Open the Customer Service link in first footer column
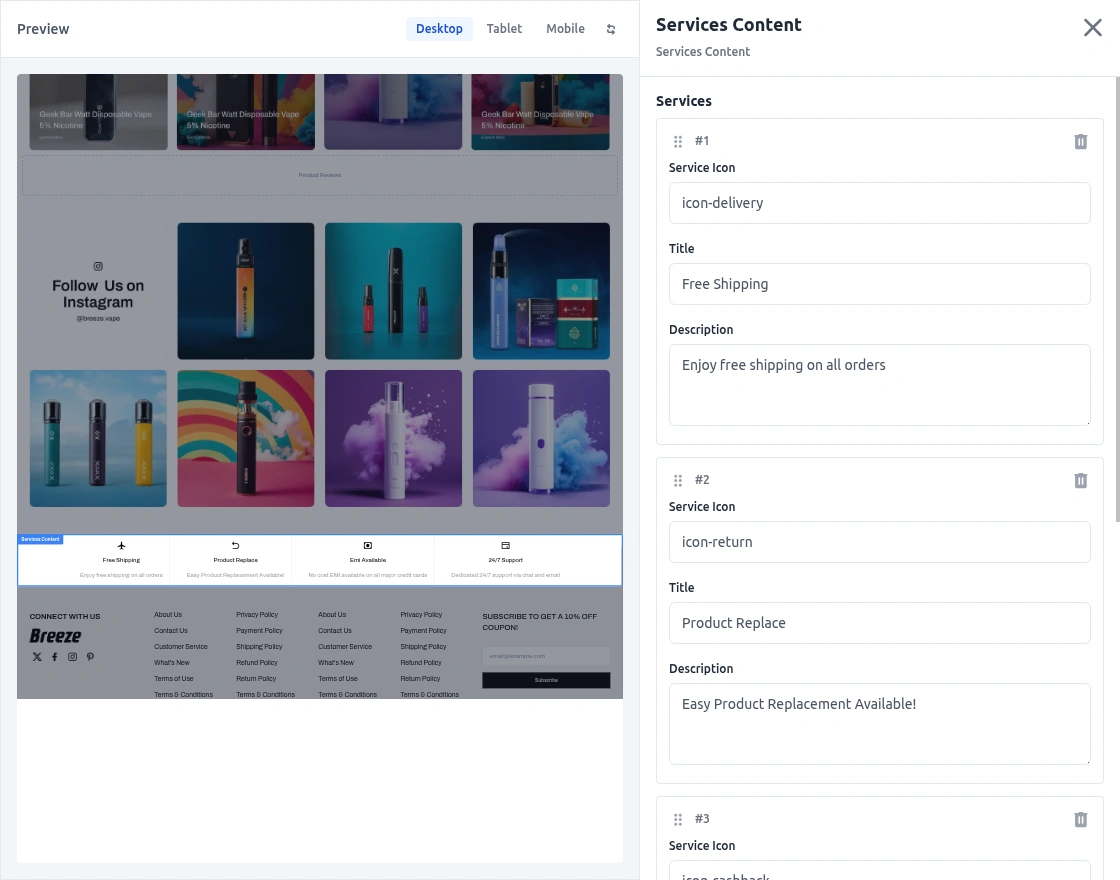Screen dimensions: 1120x880 (181, 646)
